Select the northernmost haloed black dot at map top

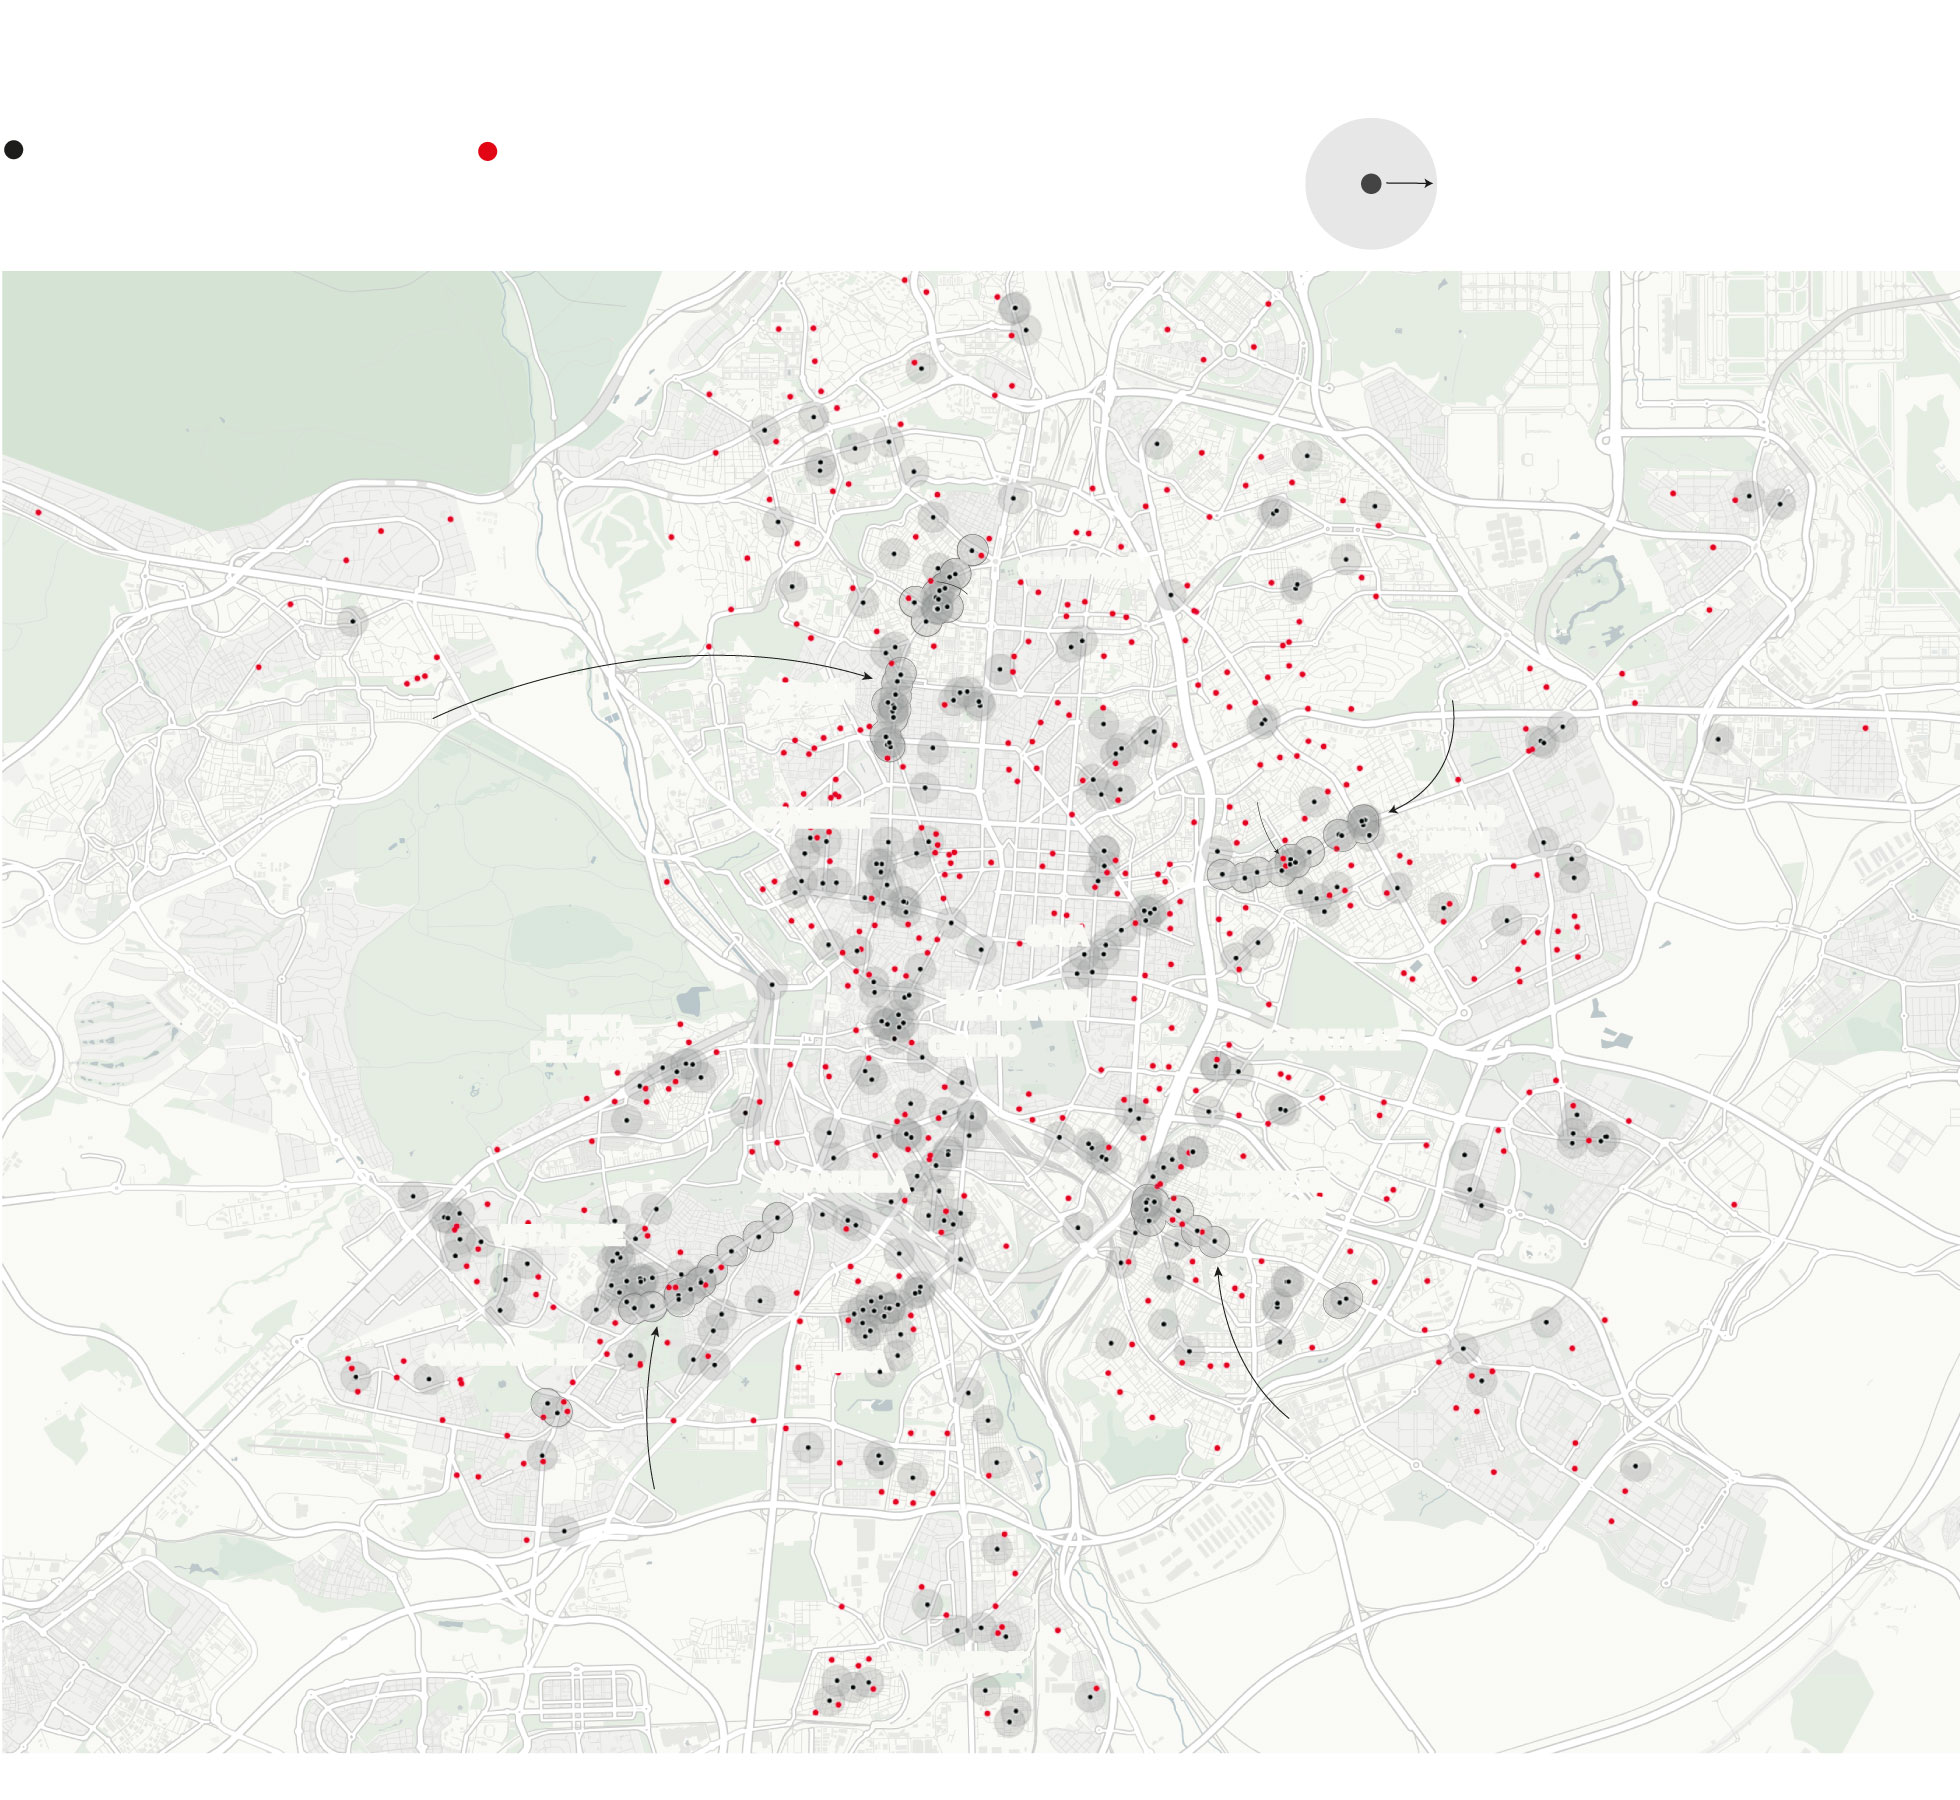click(x=1014, y=307)
